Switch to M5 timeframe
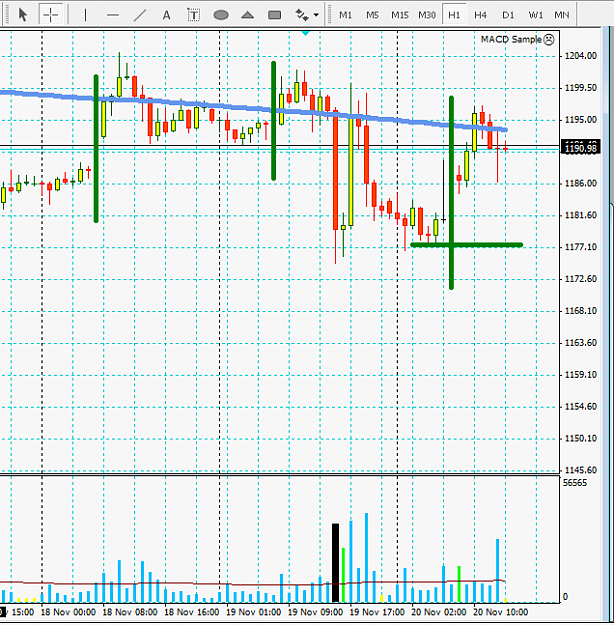This screenshot has width=614, height=625. pos(372,15)
